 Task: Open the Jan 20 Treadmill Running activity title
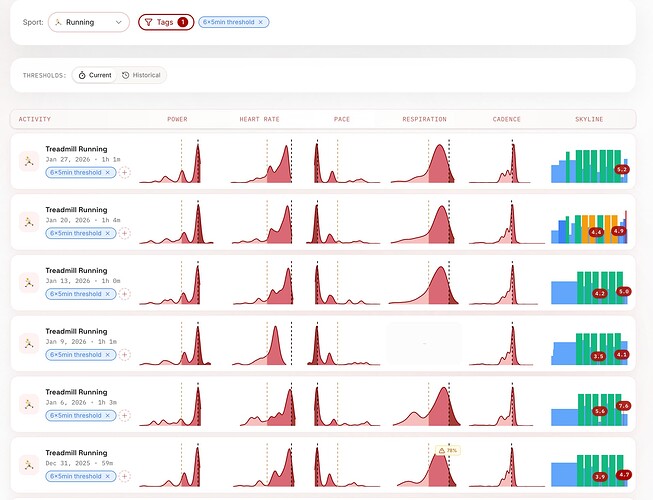pos(76,210)
